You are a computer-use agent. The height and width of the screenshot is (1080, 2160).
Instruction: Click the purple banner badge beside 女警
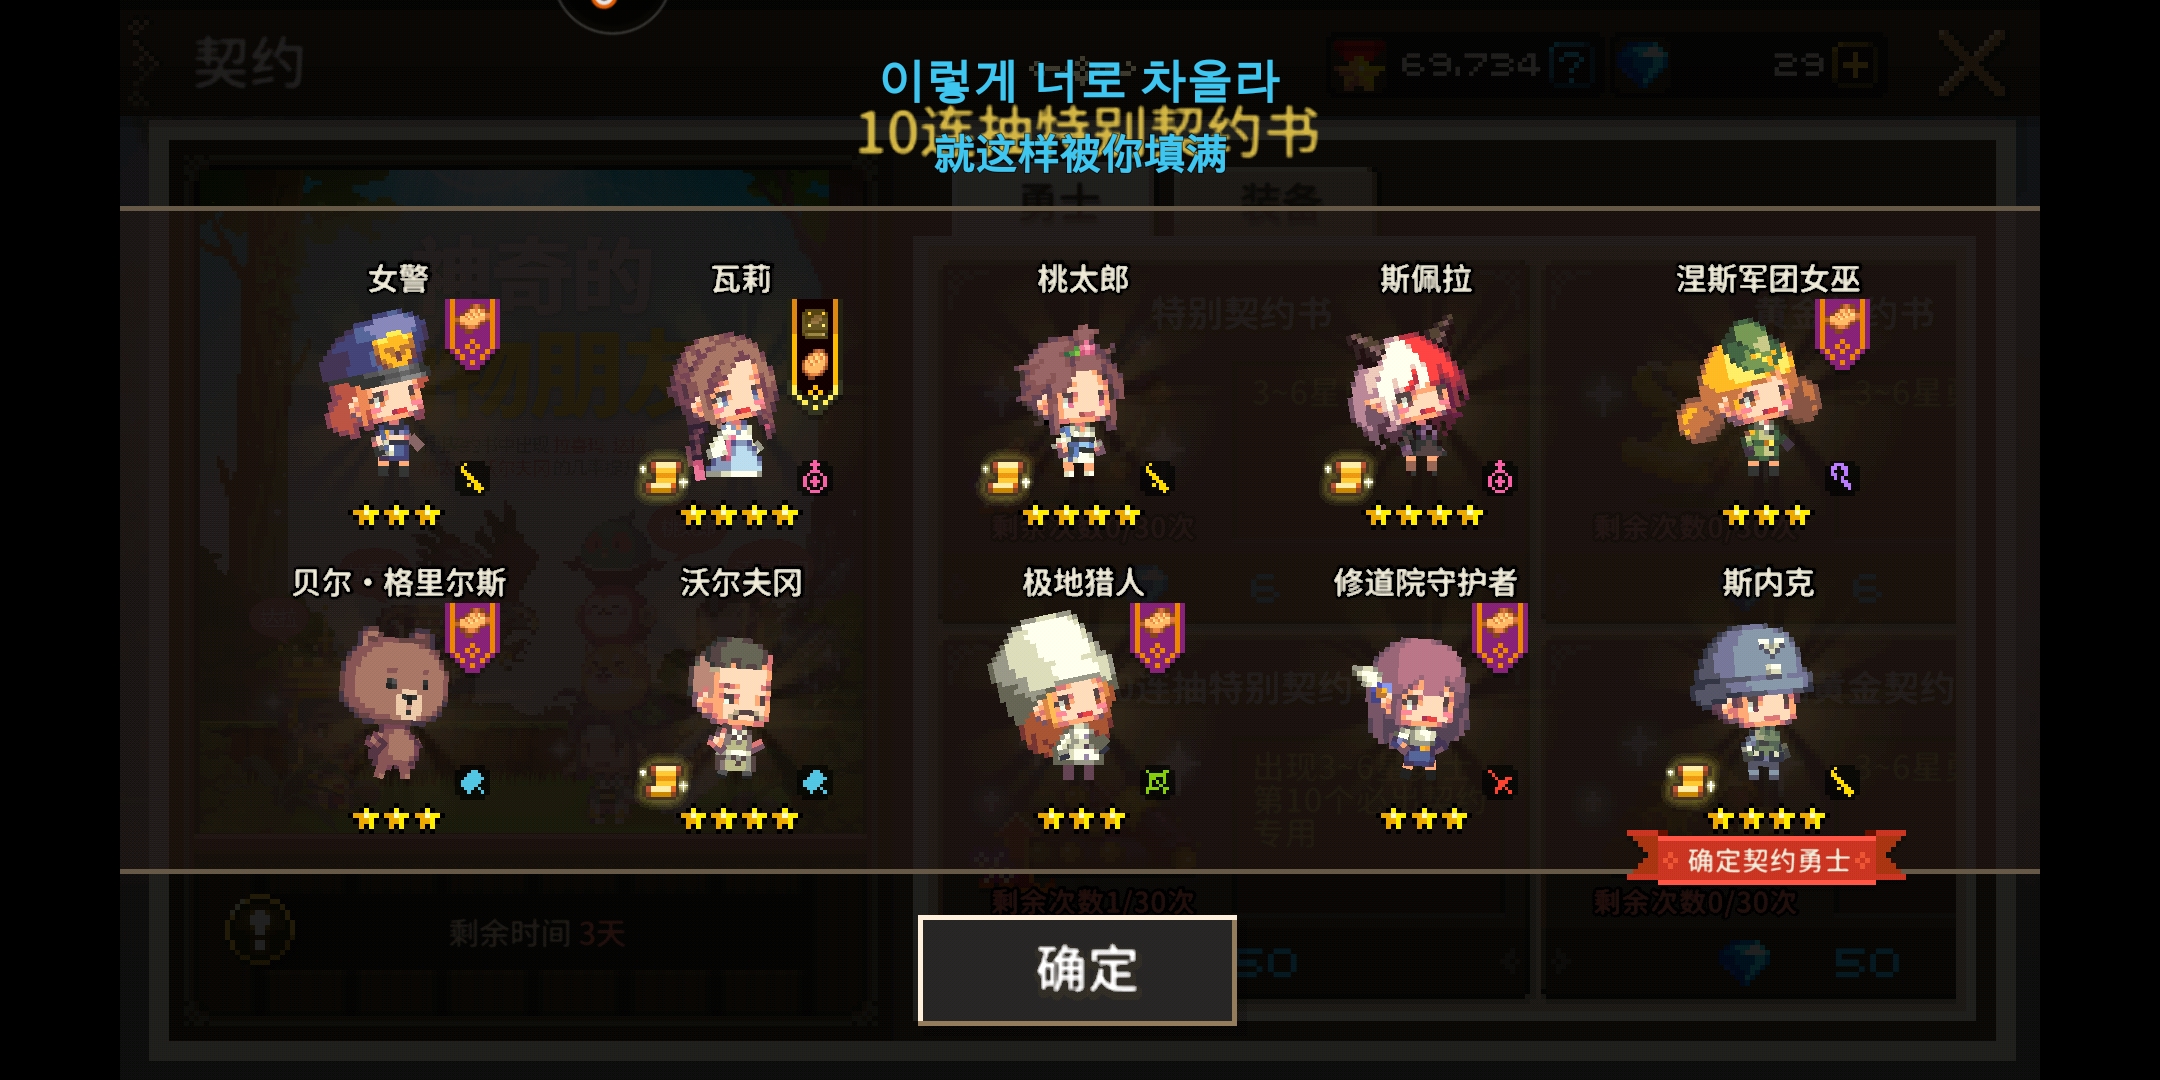point(472,333)
